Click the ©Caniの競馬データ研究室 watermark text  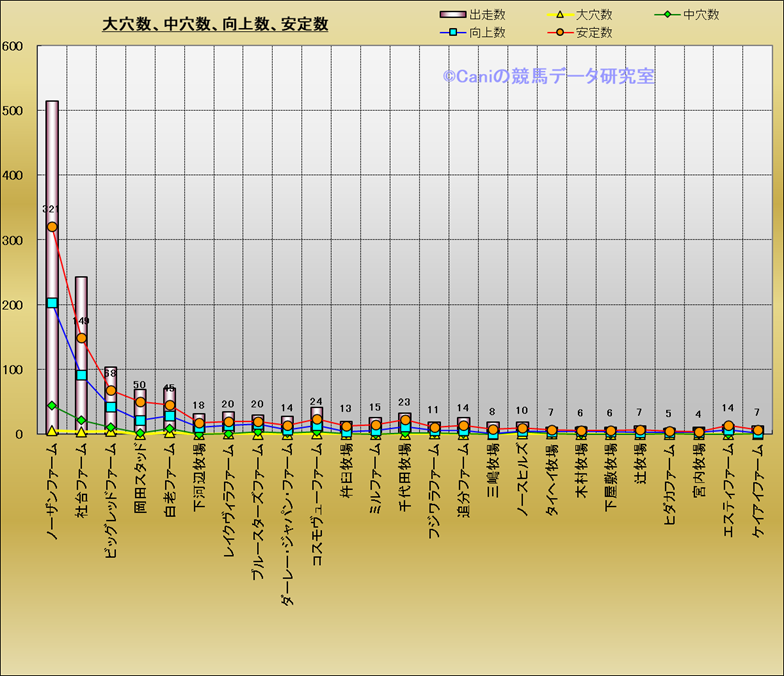pos(549,76)
